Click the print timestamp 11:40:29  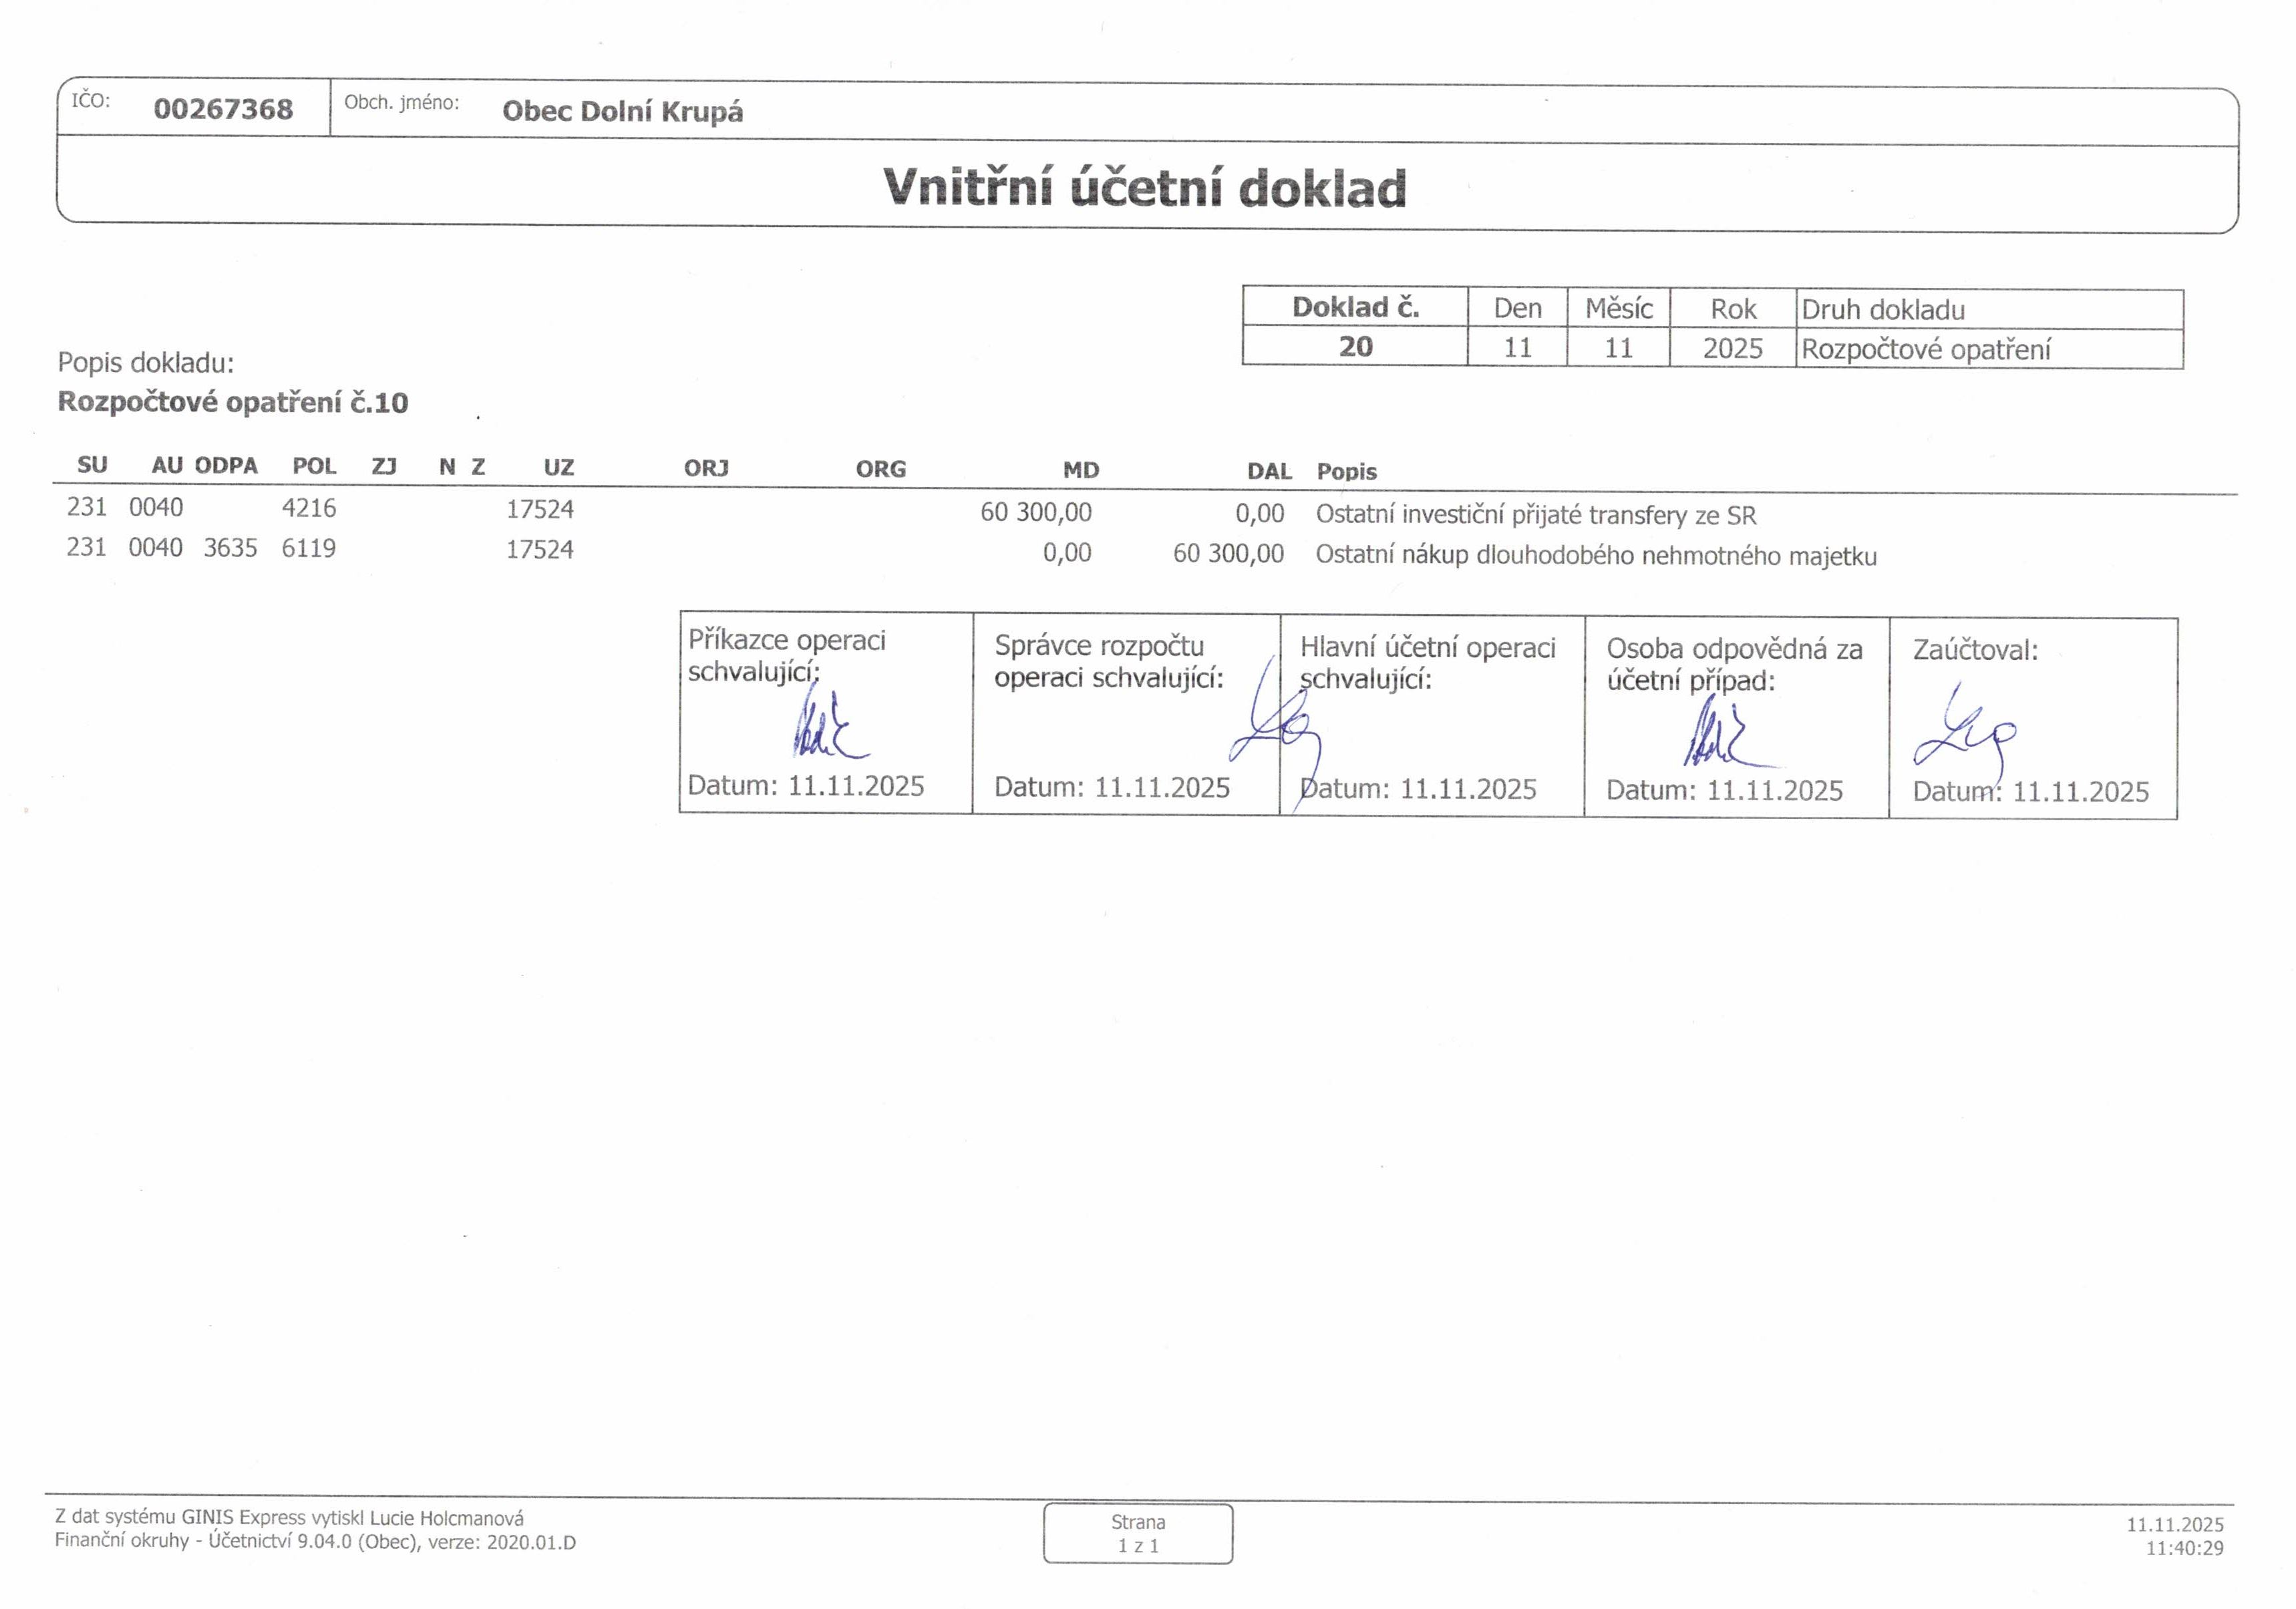pos(2184,1548)
